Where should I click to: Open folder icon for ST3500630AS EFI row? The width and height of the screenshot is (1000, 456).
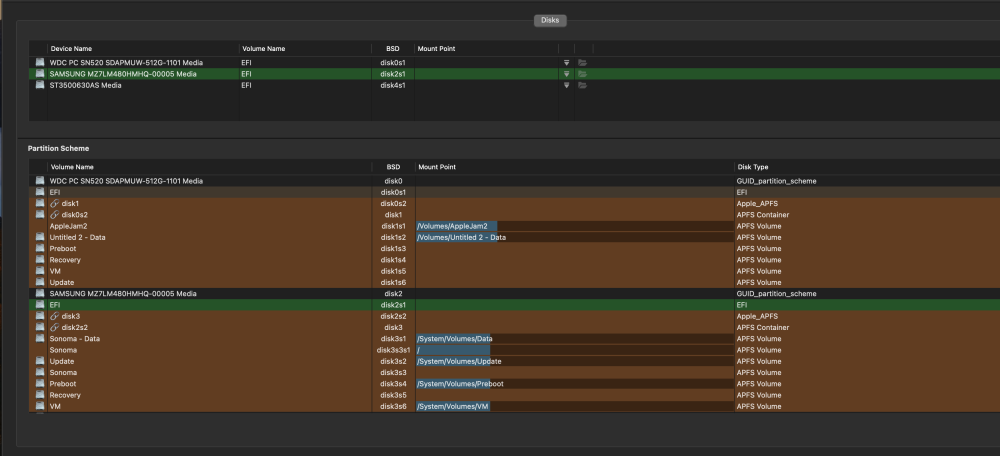point(582,85)
